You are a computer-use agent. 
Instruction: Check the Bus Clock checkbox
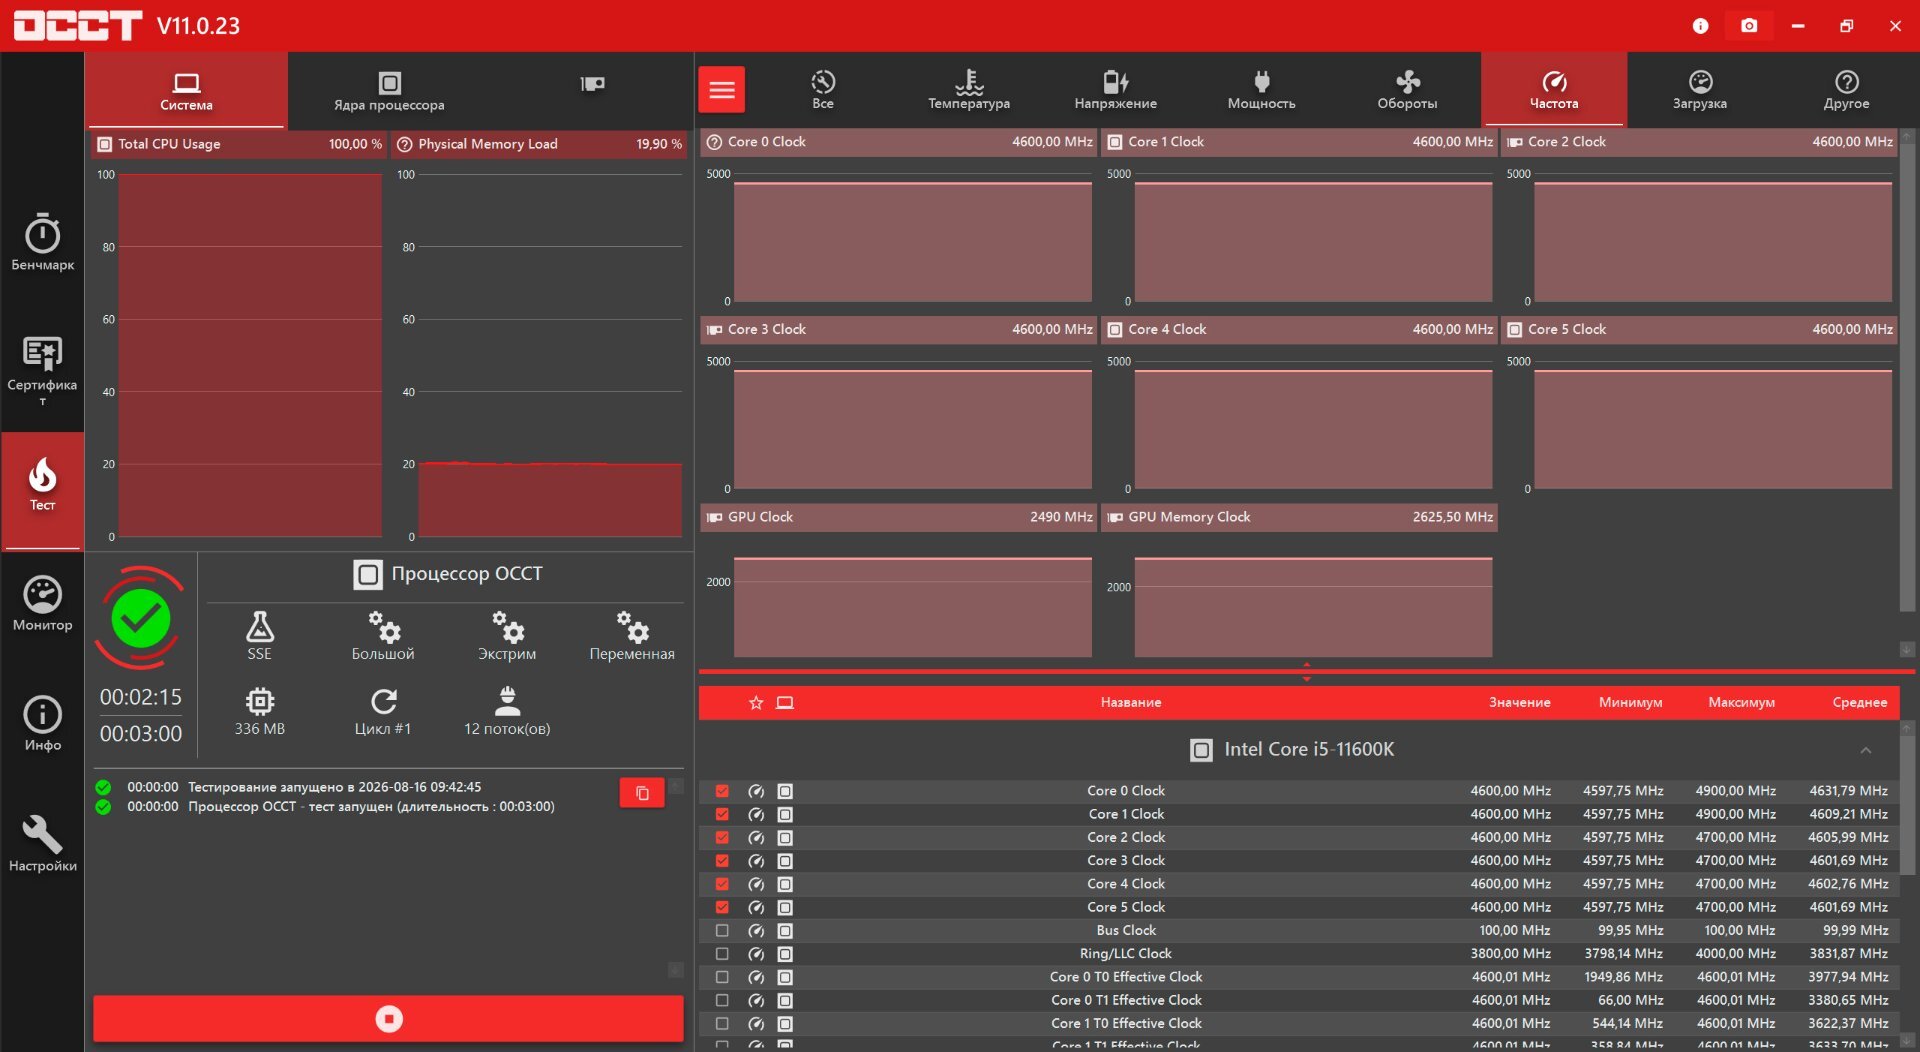(x=722, y=931)
